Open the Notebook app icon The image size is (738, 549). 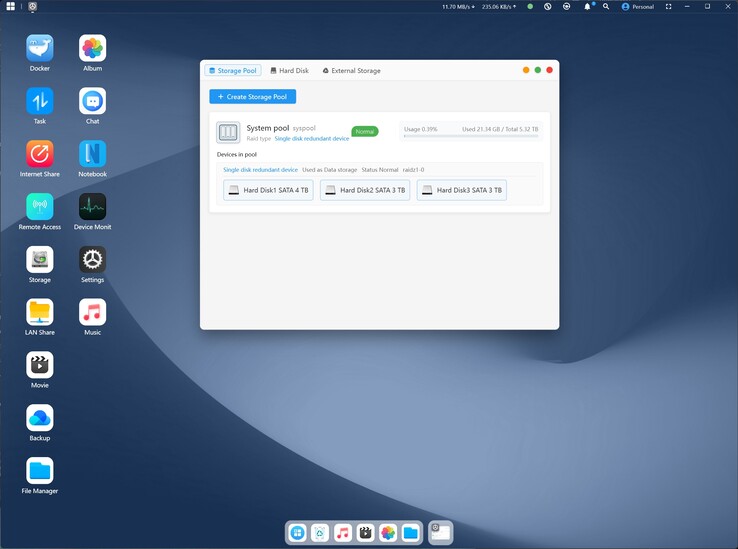point(92,154)
